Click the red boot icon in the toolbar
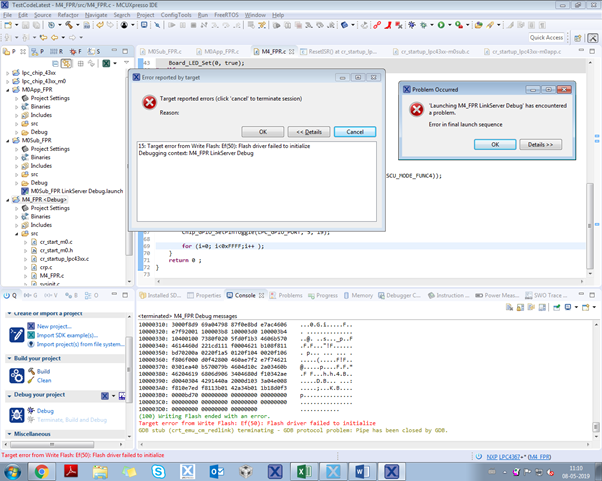The width and height of the screenshot is (602, 481). pos(388,25)
